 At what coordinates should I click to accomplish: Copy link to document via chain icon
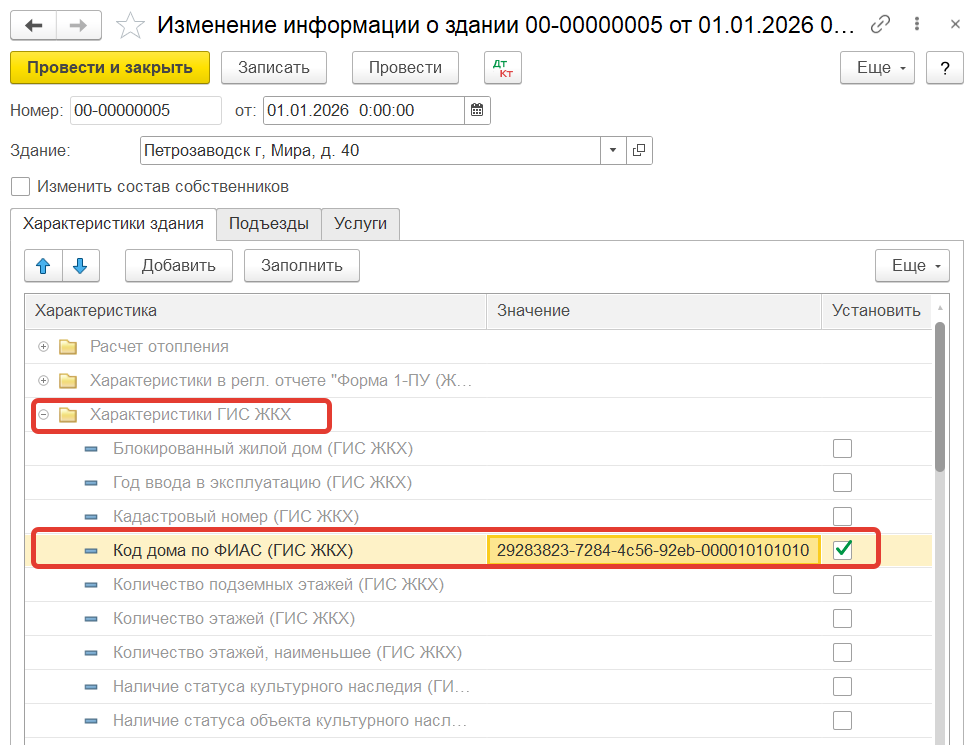coord(880,25)
